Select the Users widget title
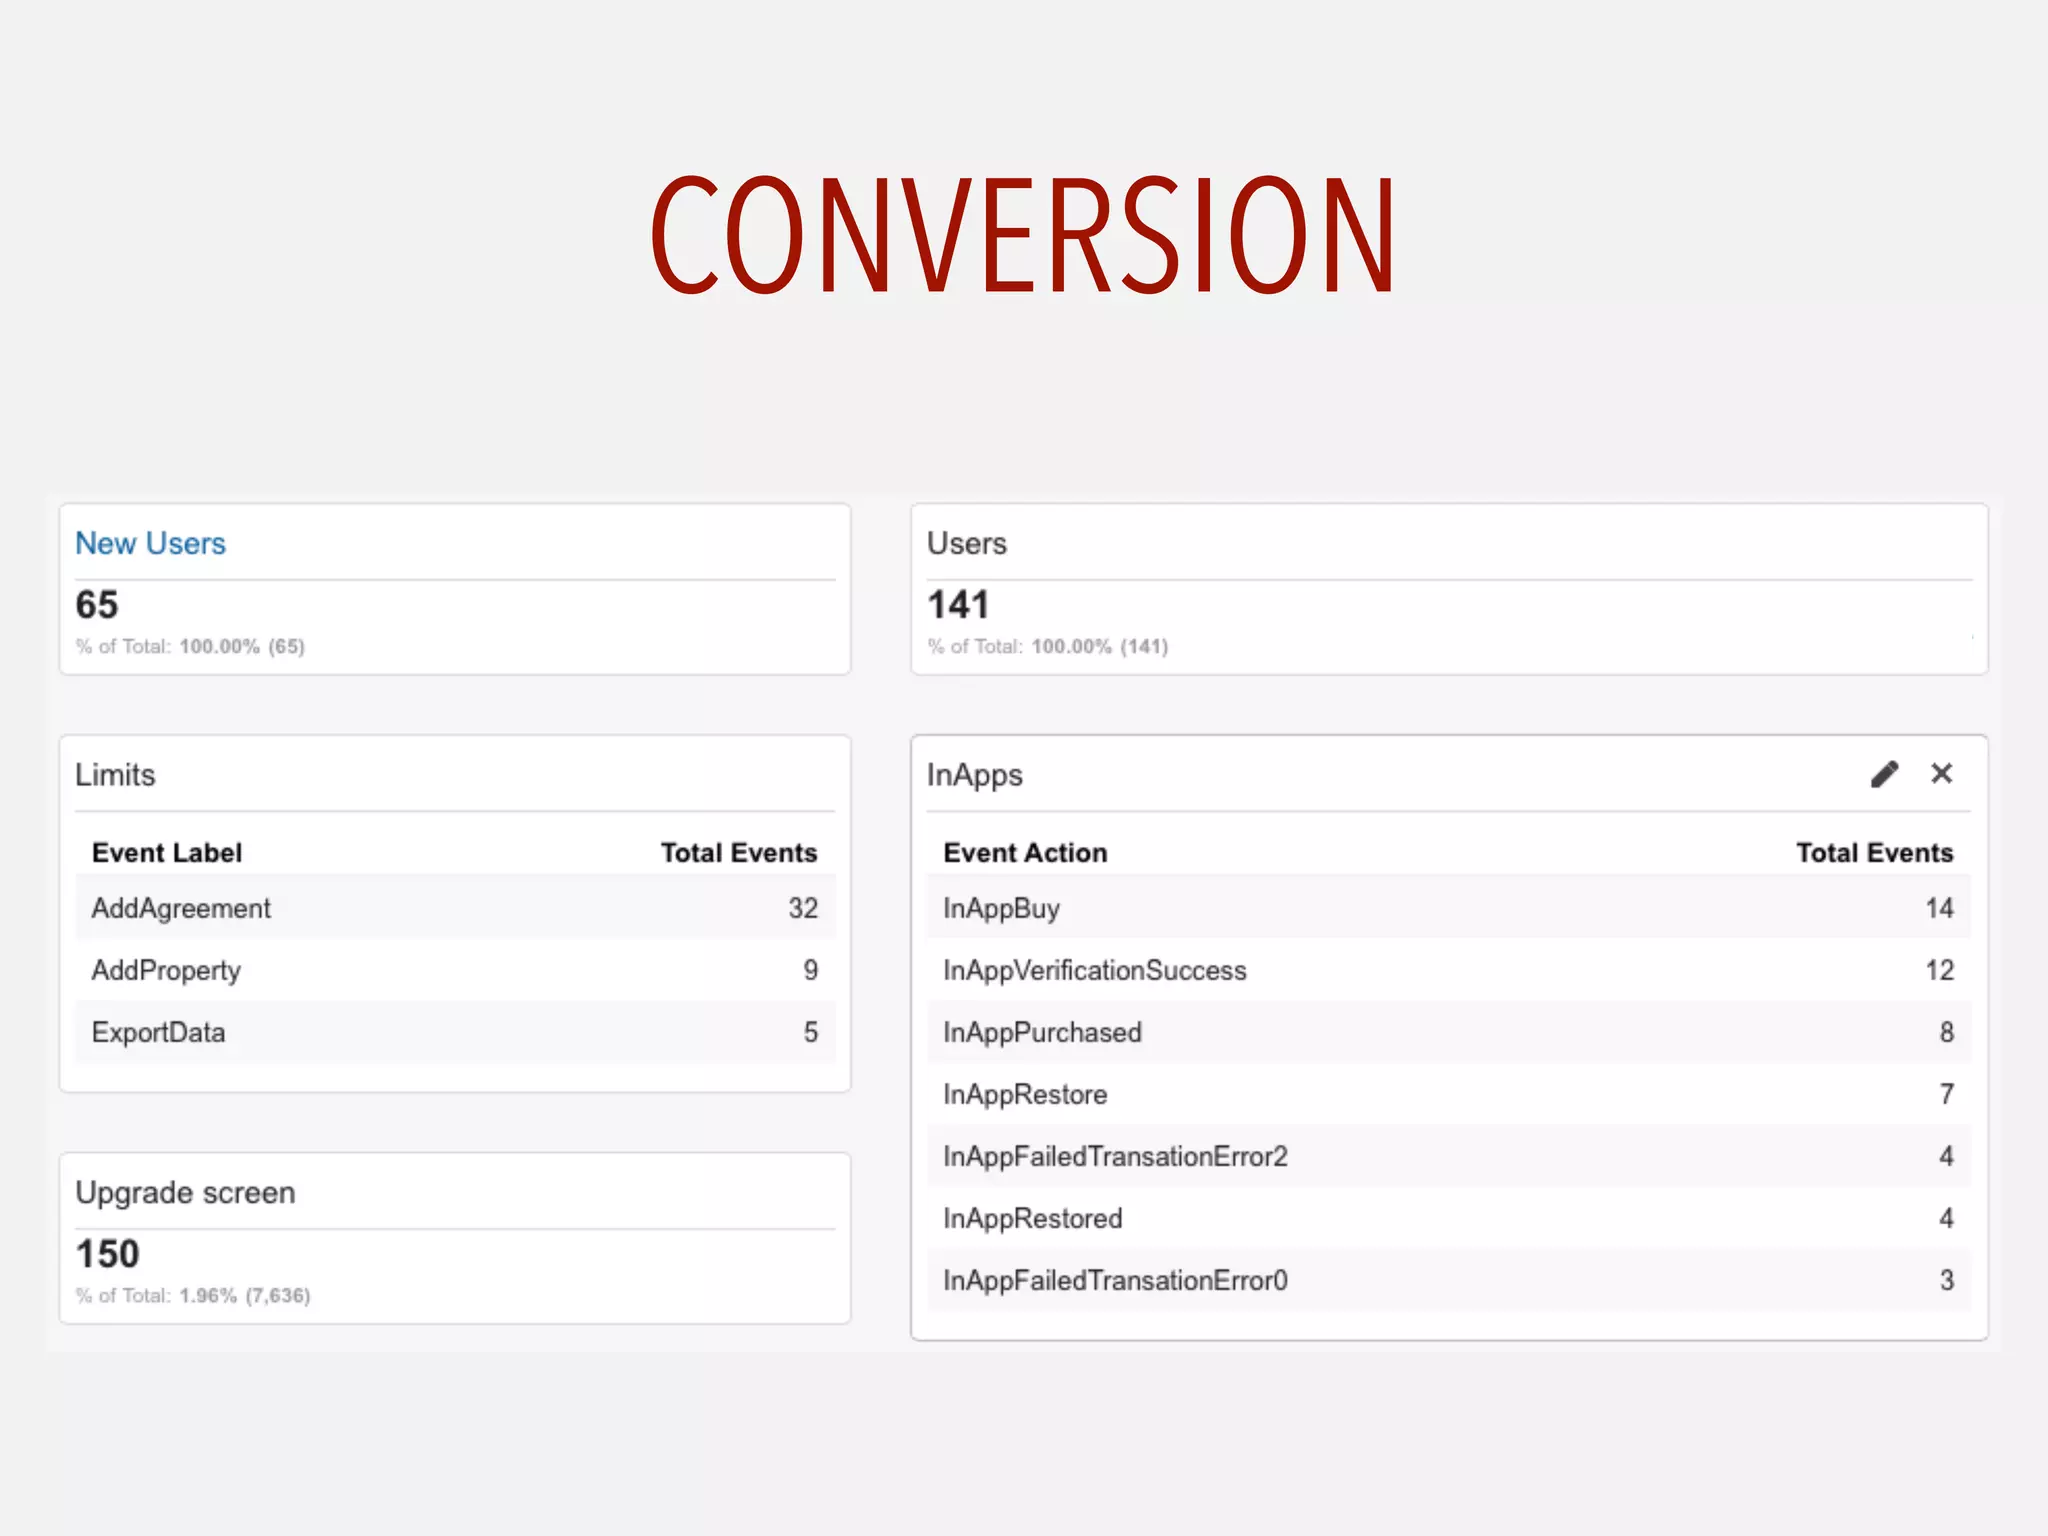The image size is (2048, 1536). point(966,543)
